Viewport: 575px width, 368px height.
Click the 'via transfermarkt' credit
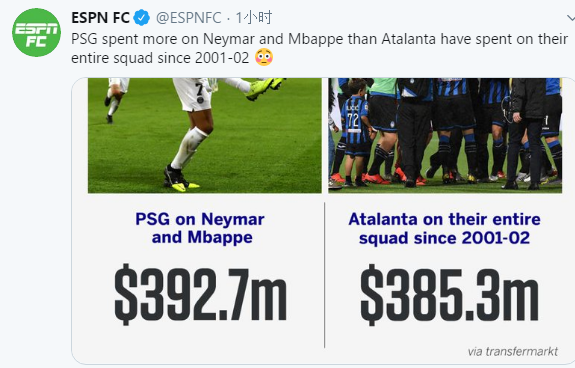[x=513, y=352]
